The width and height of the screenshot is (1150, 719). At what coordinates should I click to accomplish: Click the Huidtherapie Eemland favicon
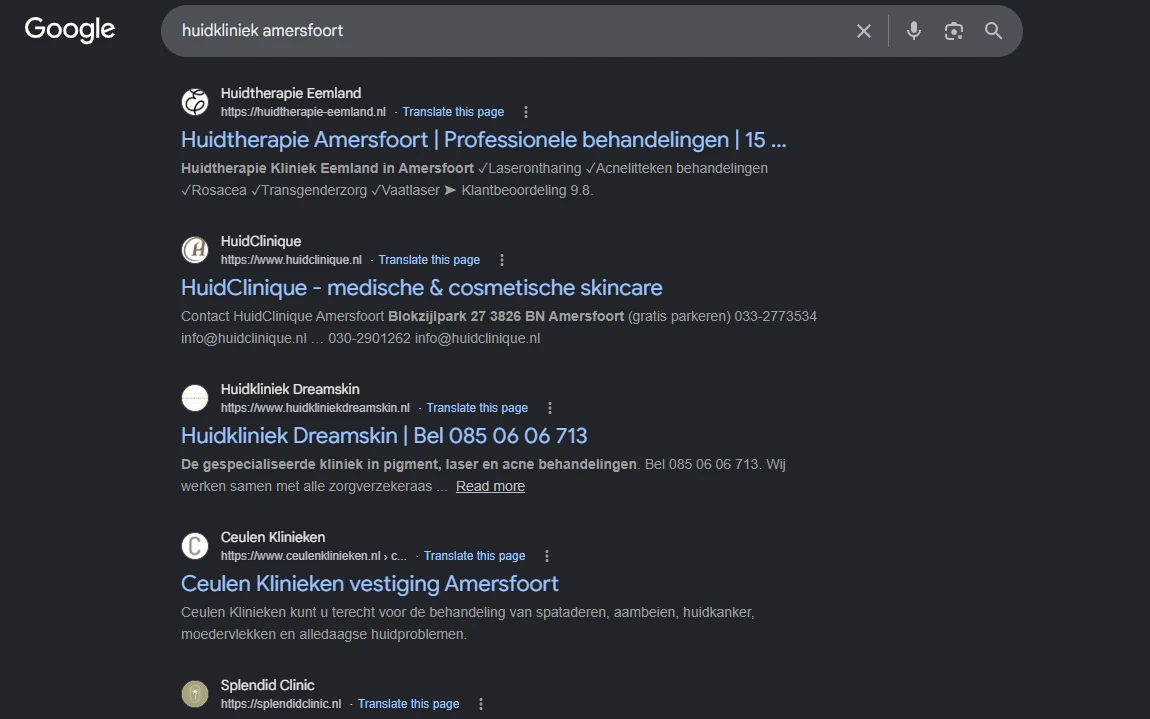[x=195, y=102]
